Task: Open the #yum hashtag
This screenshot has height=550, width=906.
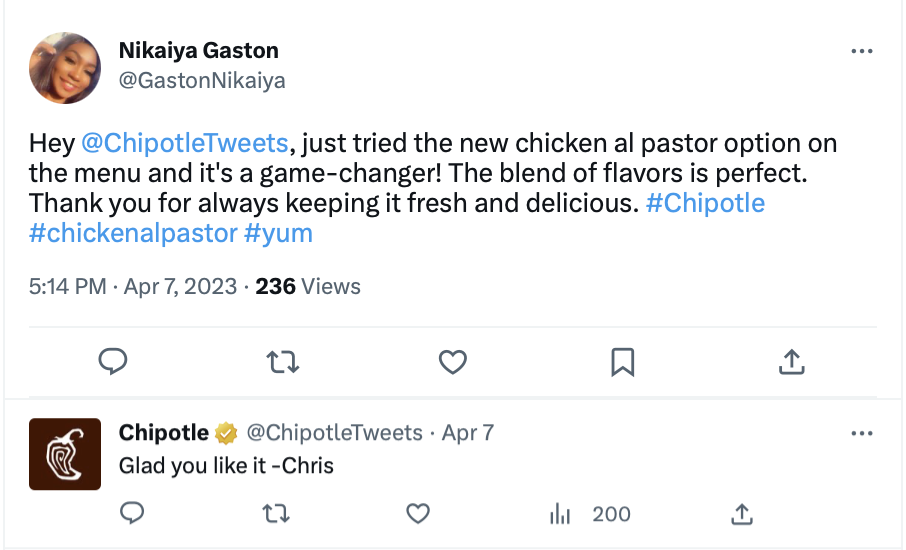Action: click(x=278, y=234)
